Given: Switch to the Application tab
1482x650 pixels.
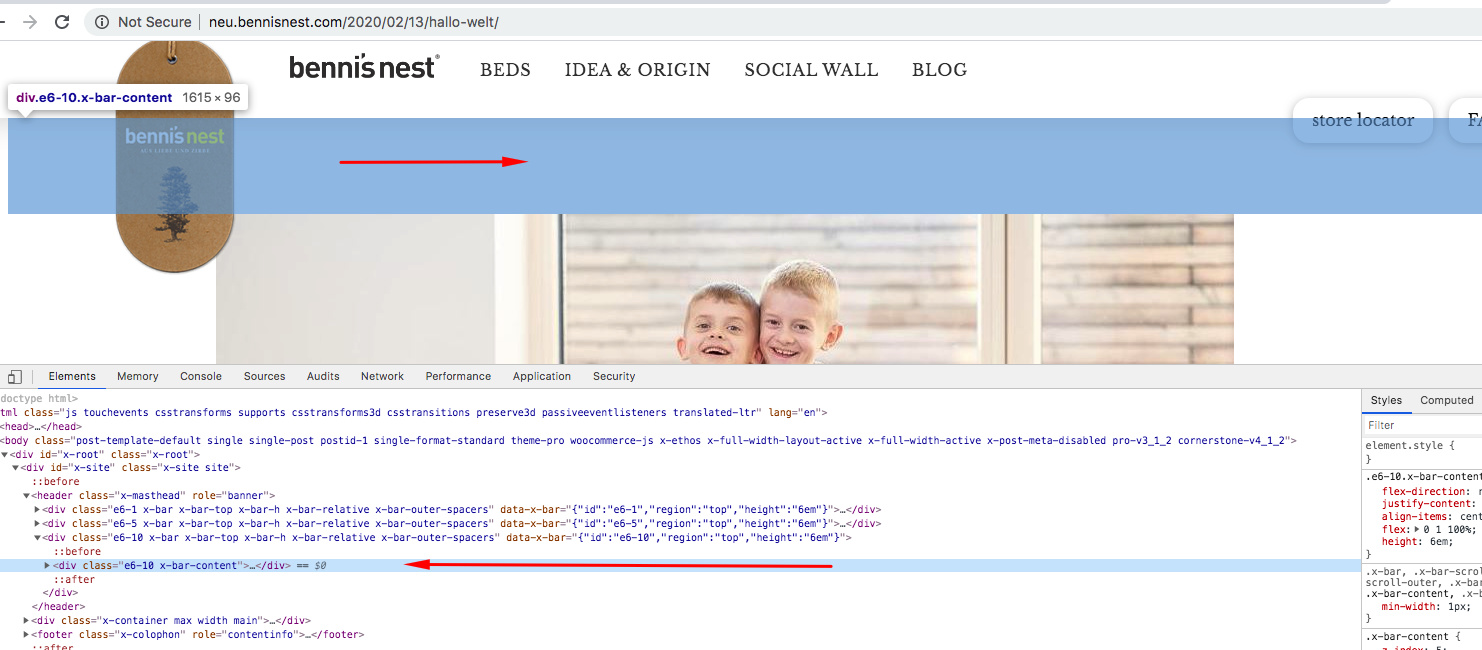Looking at the screenshot, I should (542, 377).
